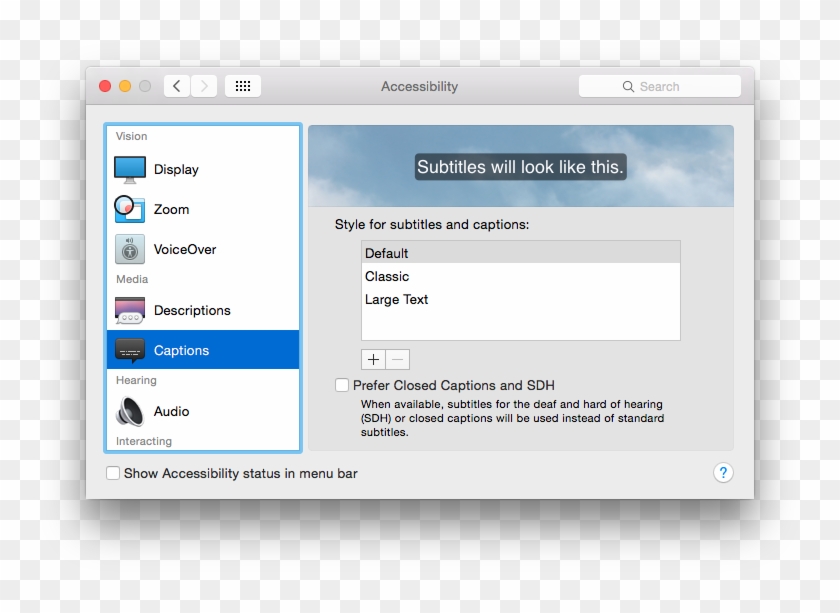Open the Display label in sidebar

click(x=176, y=170)
